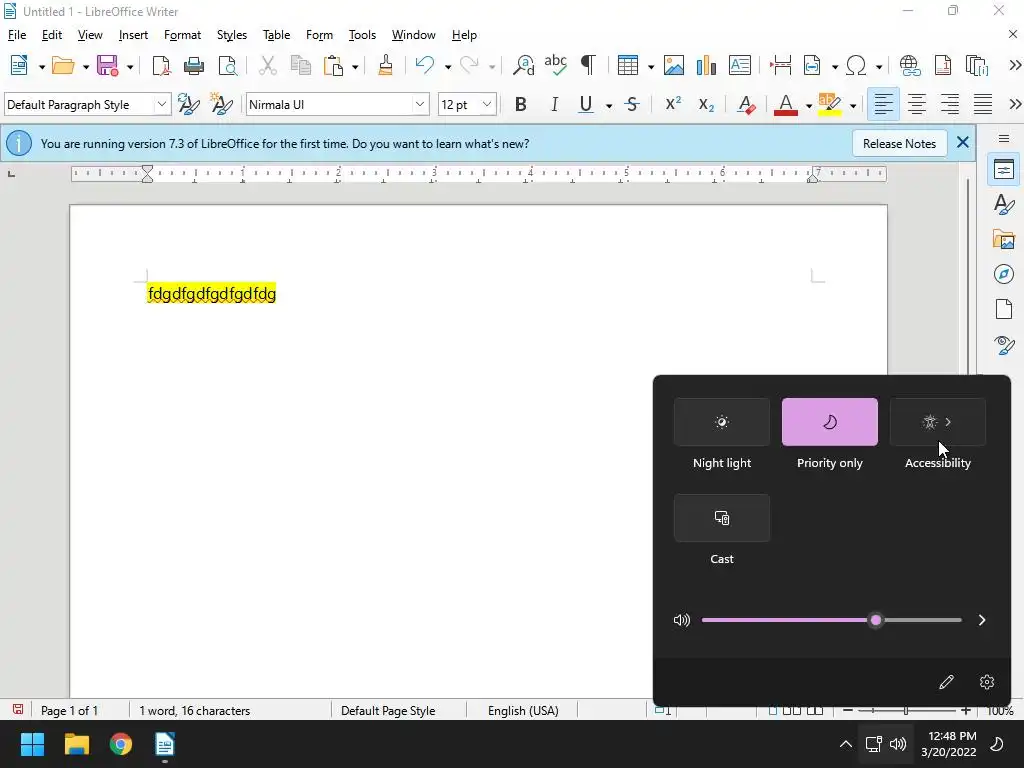Open the sidebar Page panel
This screenshot has width=1024, height=768.
click(1004, 309)
